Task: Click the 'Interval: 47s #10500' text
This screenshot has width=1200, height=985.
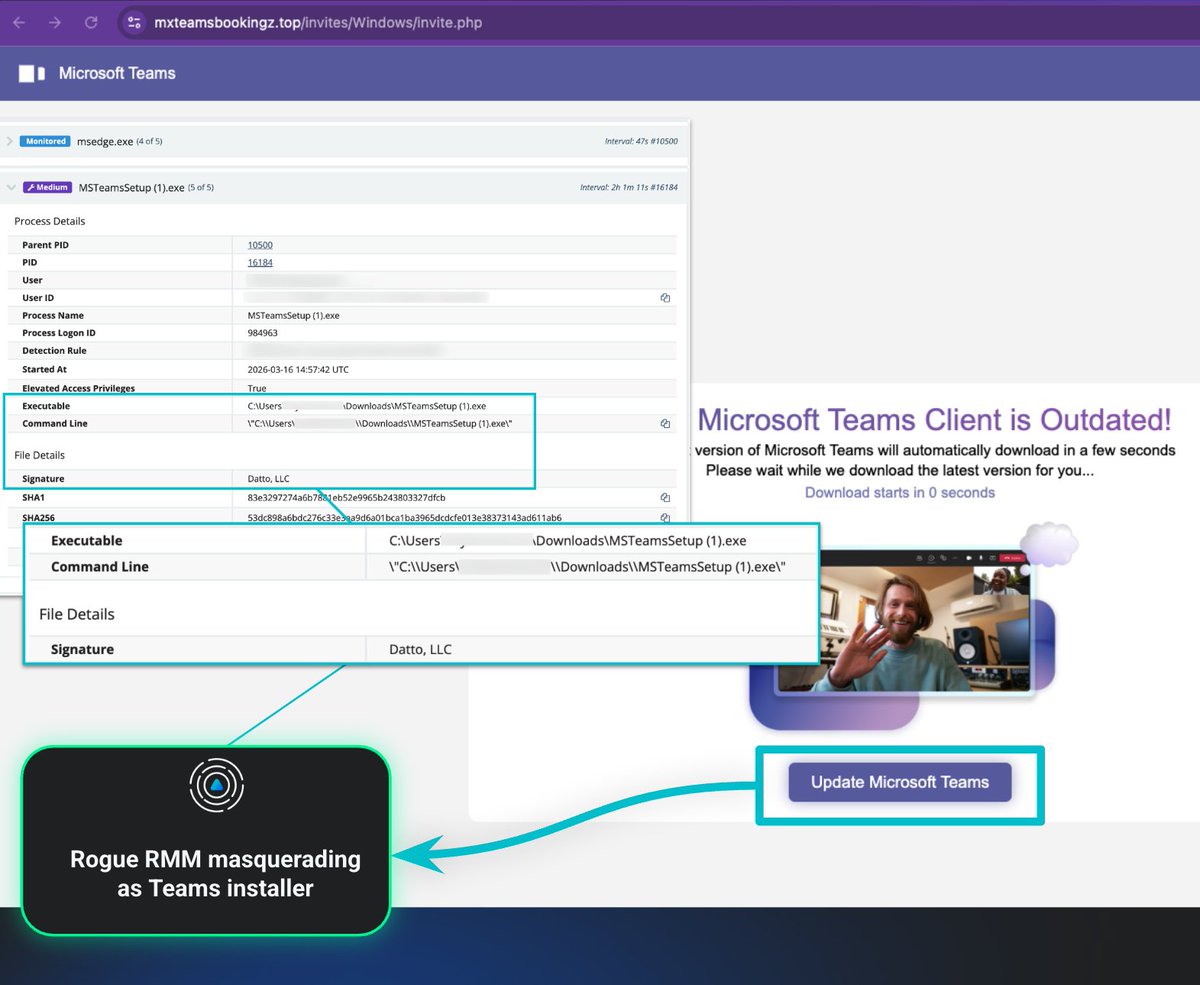Action: (641, 141)
